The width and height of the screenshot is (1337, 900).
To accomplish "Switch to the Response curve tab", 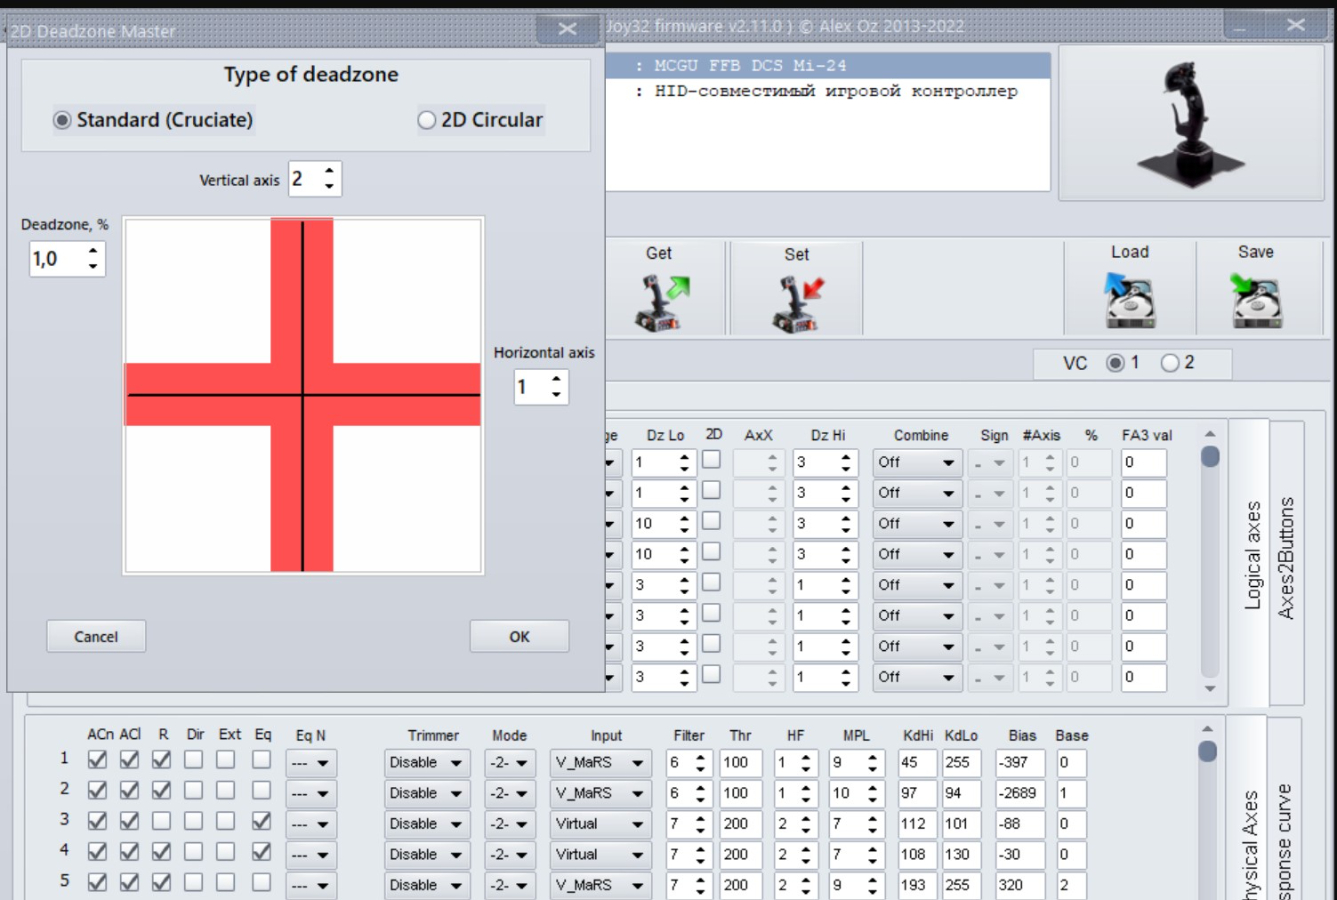I will [x=1287, y=840].
